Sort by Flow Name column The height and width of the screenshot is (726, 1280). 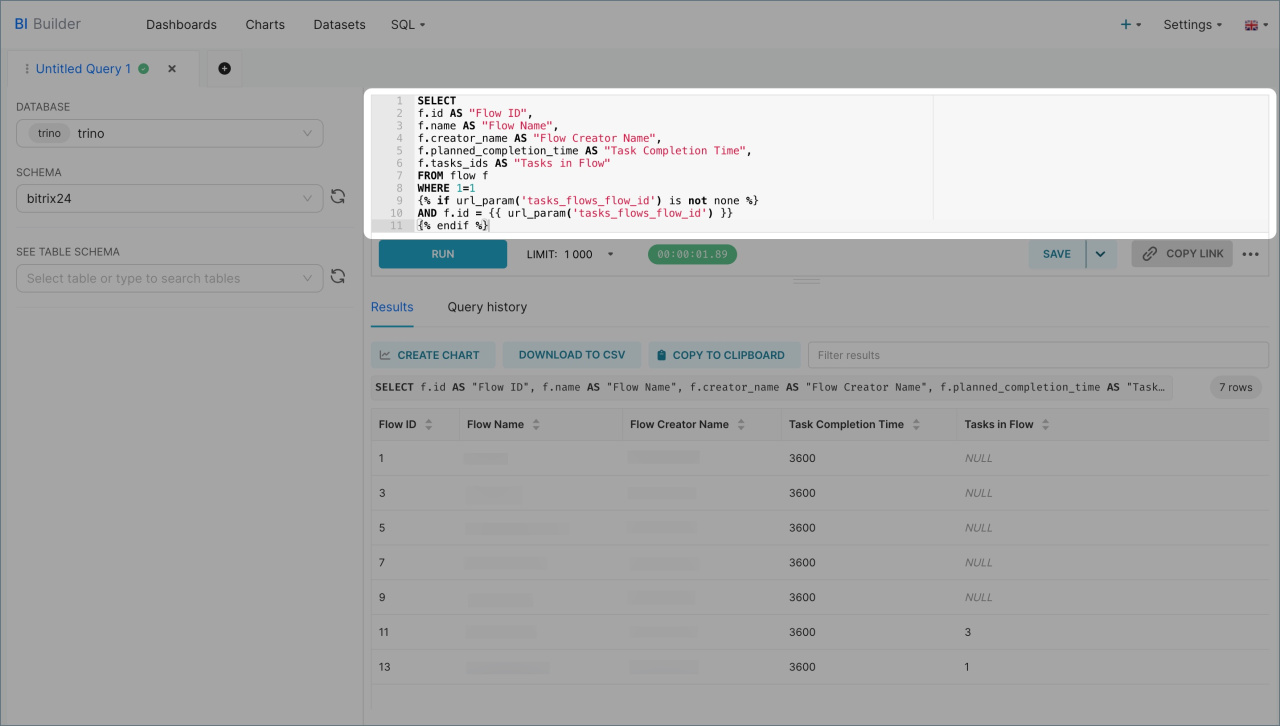coord(536,425)
